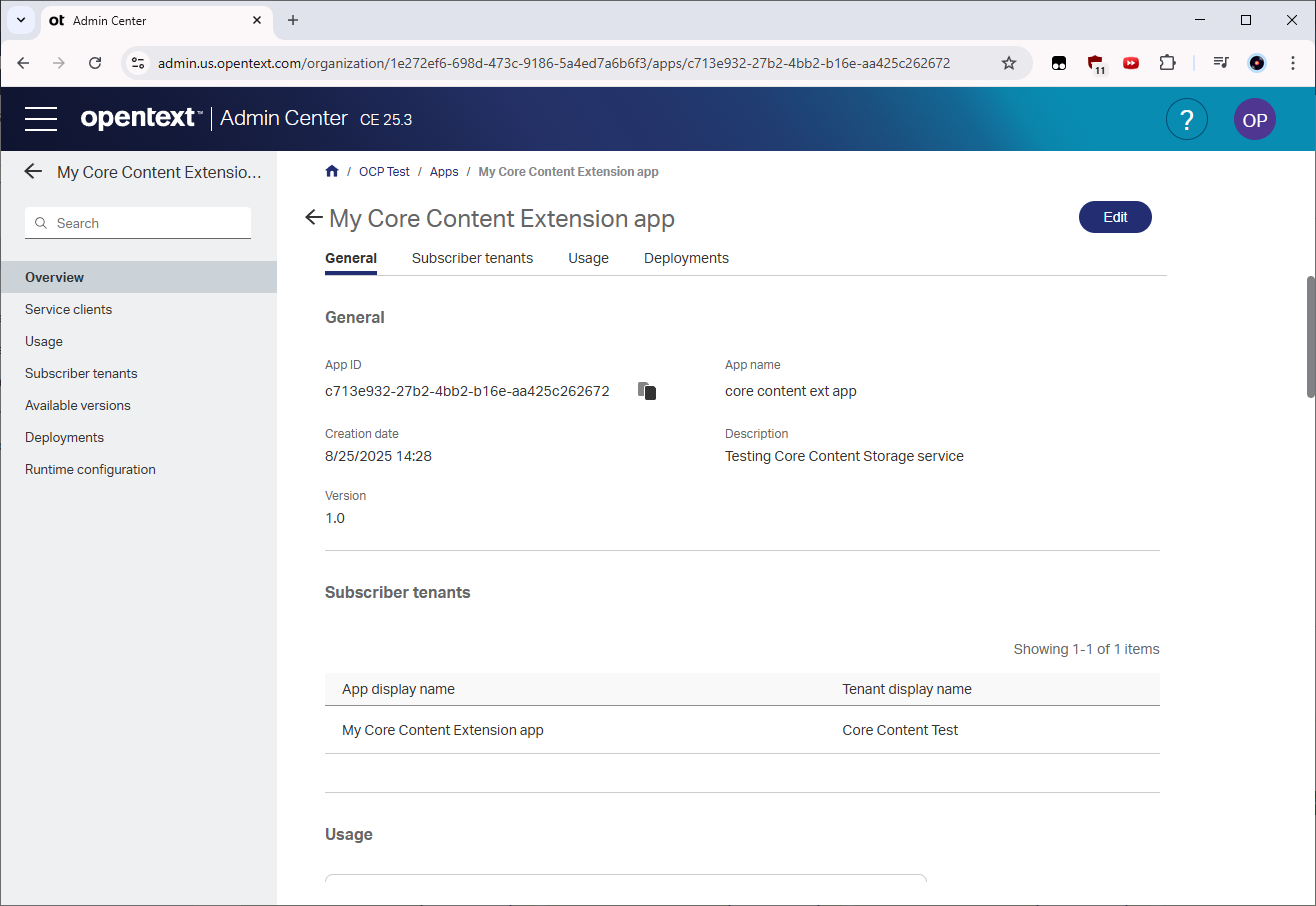1316x906 pixels.
Task: Switch to the Usage tab
Action: [588, 258]
